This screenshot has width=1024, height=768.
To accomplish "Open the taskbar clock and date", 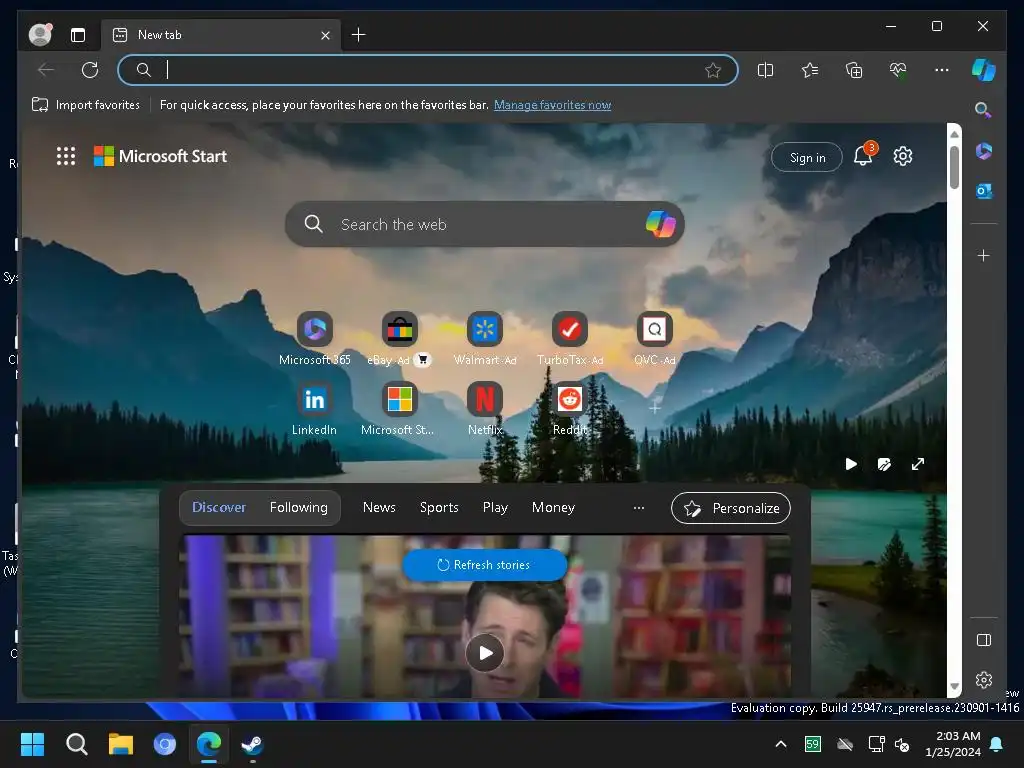I will pos(953,744).
